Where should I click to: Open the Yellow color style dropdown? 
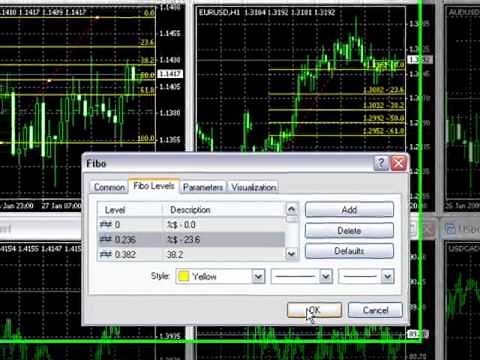coord(220,276)
